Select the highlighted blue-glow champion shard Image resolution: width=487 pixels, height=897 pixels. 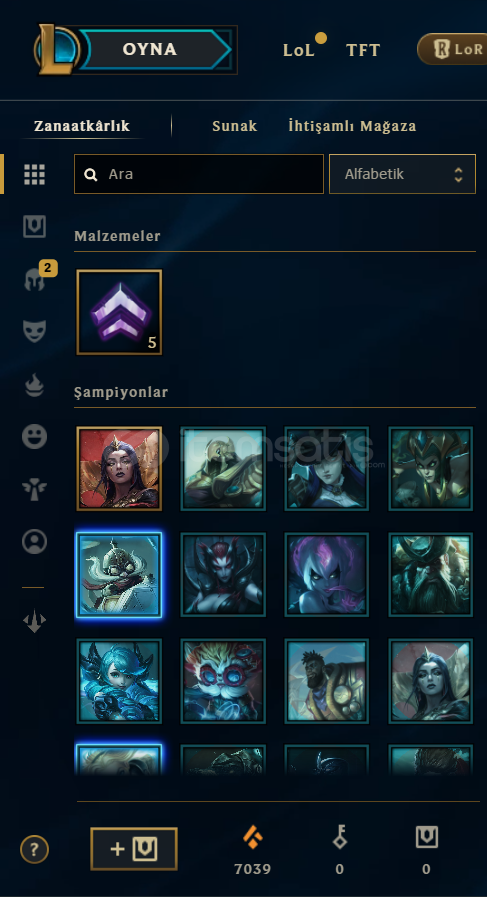point(119,575)
